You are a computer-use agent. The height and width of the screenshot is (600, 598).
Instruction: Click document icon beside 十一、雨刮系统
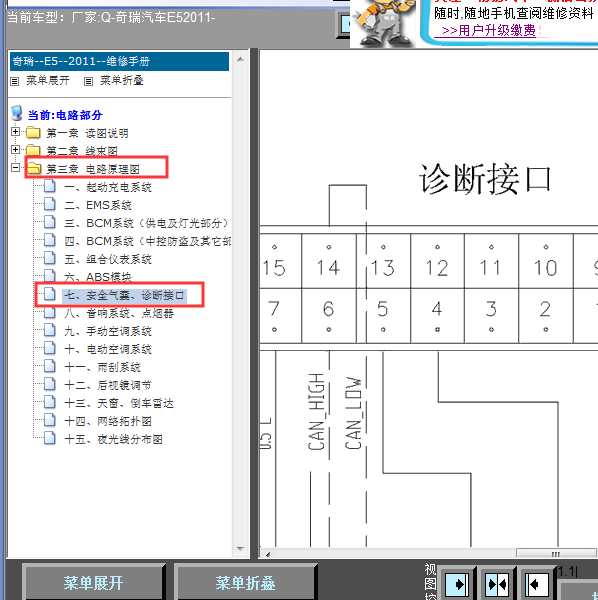click(49, 367)
